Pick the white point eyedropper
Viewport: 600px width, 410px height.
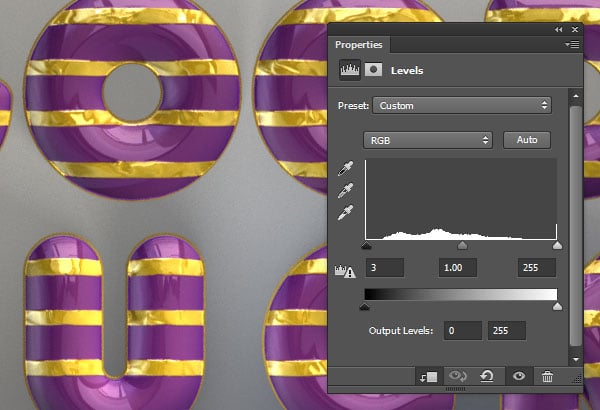click(x=346, y=212)
